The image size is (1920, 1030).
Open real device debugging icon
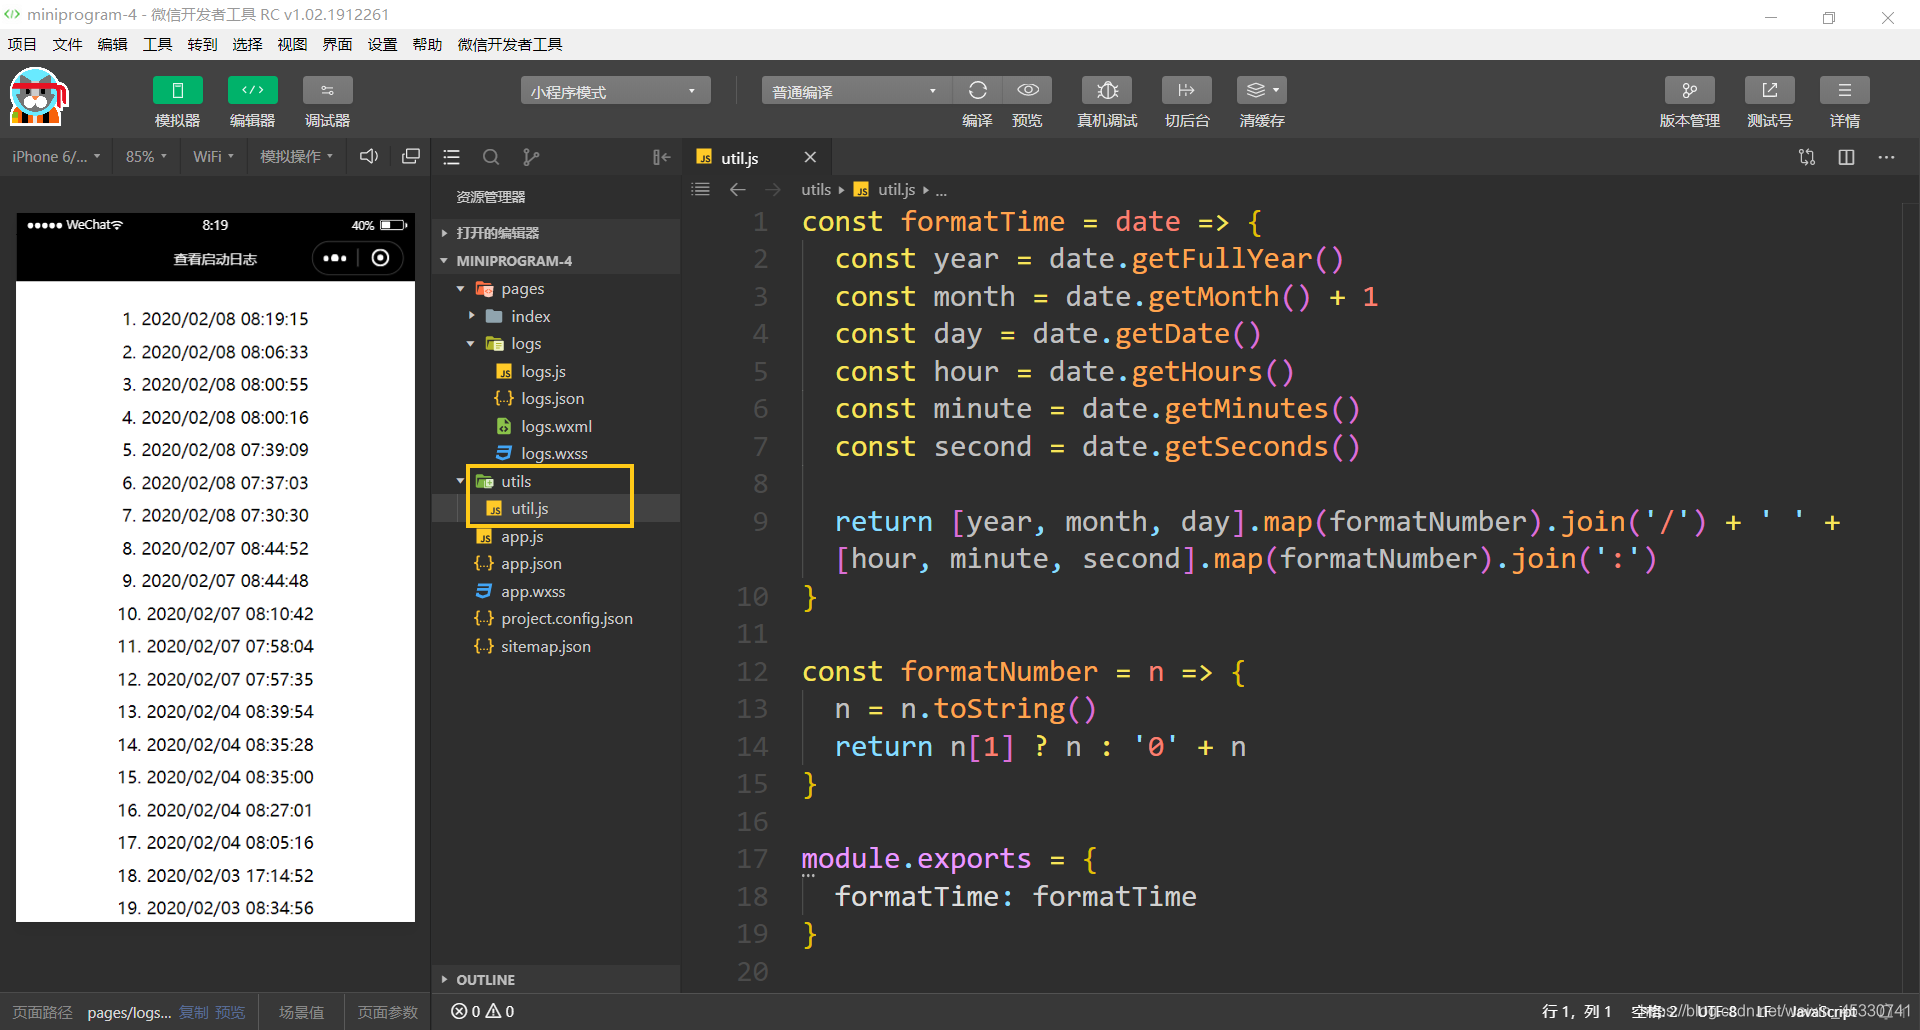click(x=1107, y=90)
